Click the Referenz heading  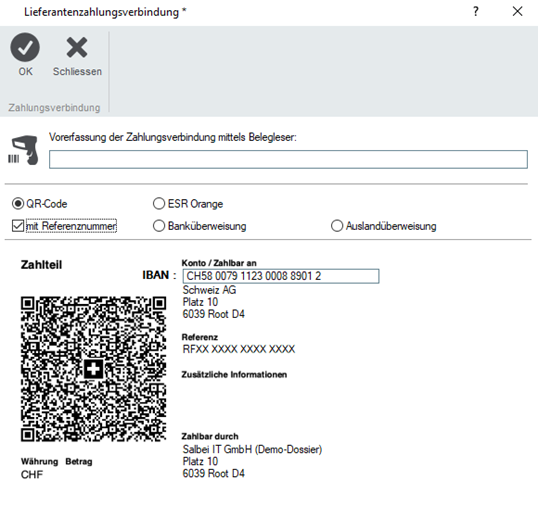200,337
